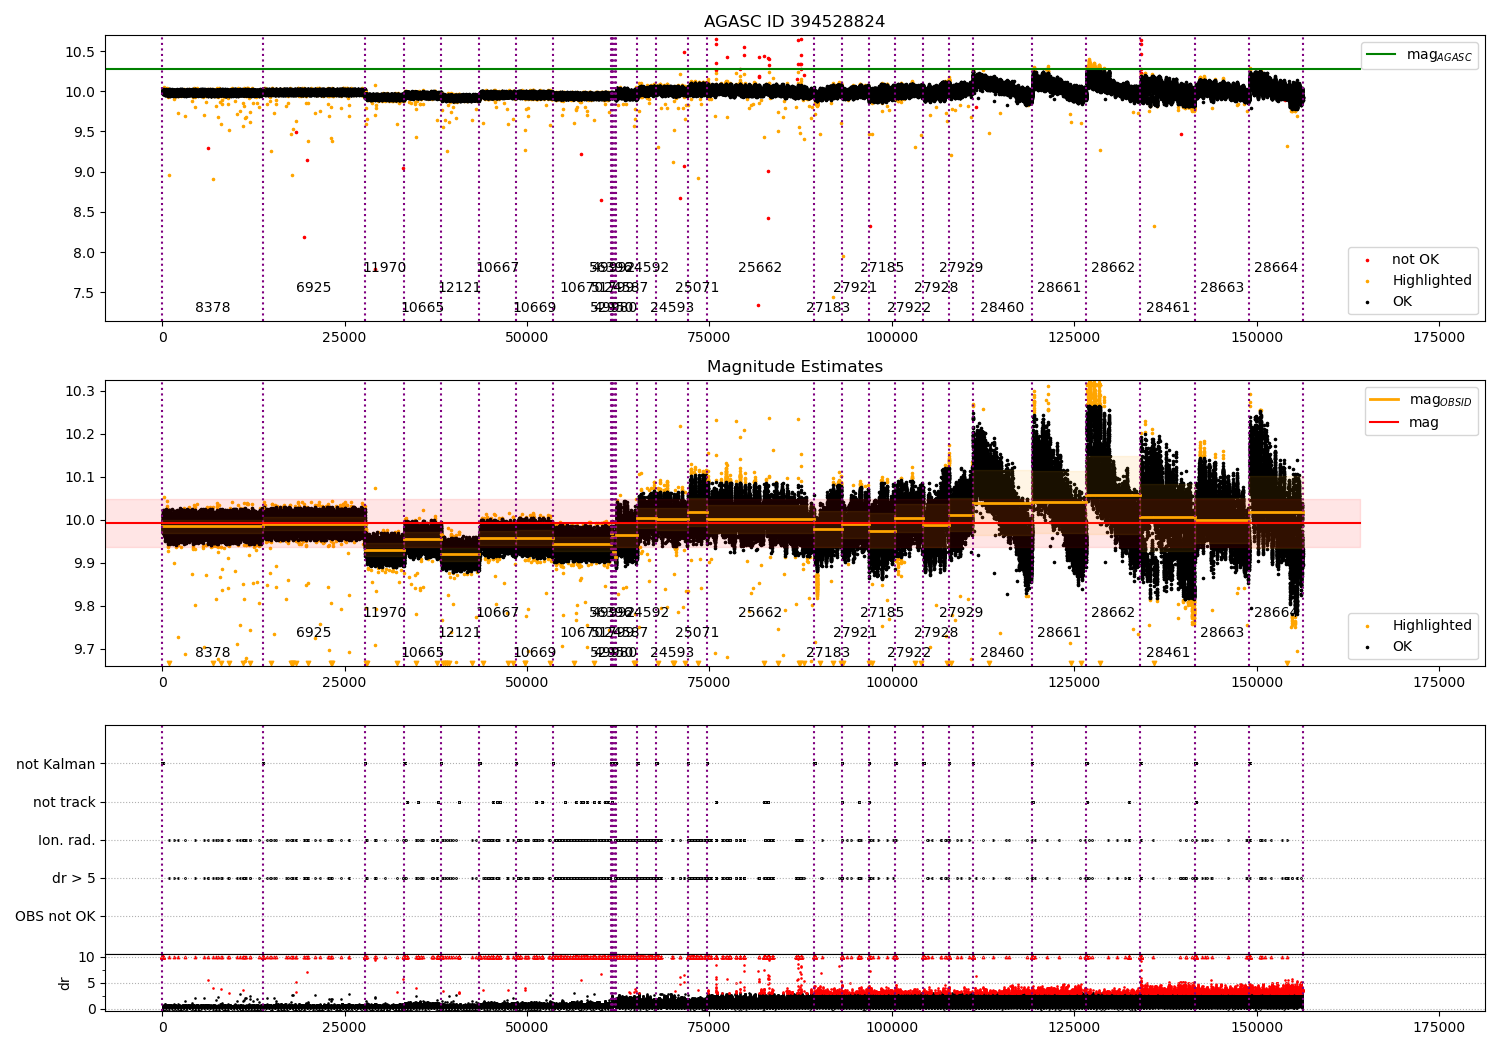1500x1050 pixels.
Task: Select the orange mag OBSID legend entry
Action: click(x=1420, y=400)
